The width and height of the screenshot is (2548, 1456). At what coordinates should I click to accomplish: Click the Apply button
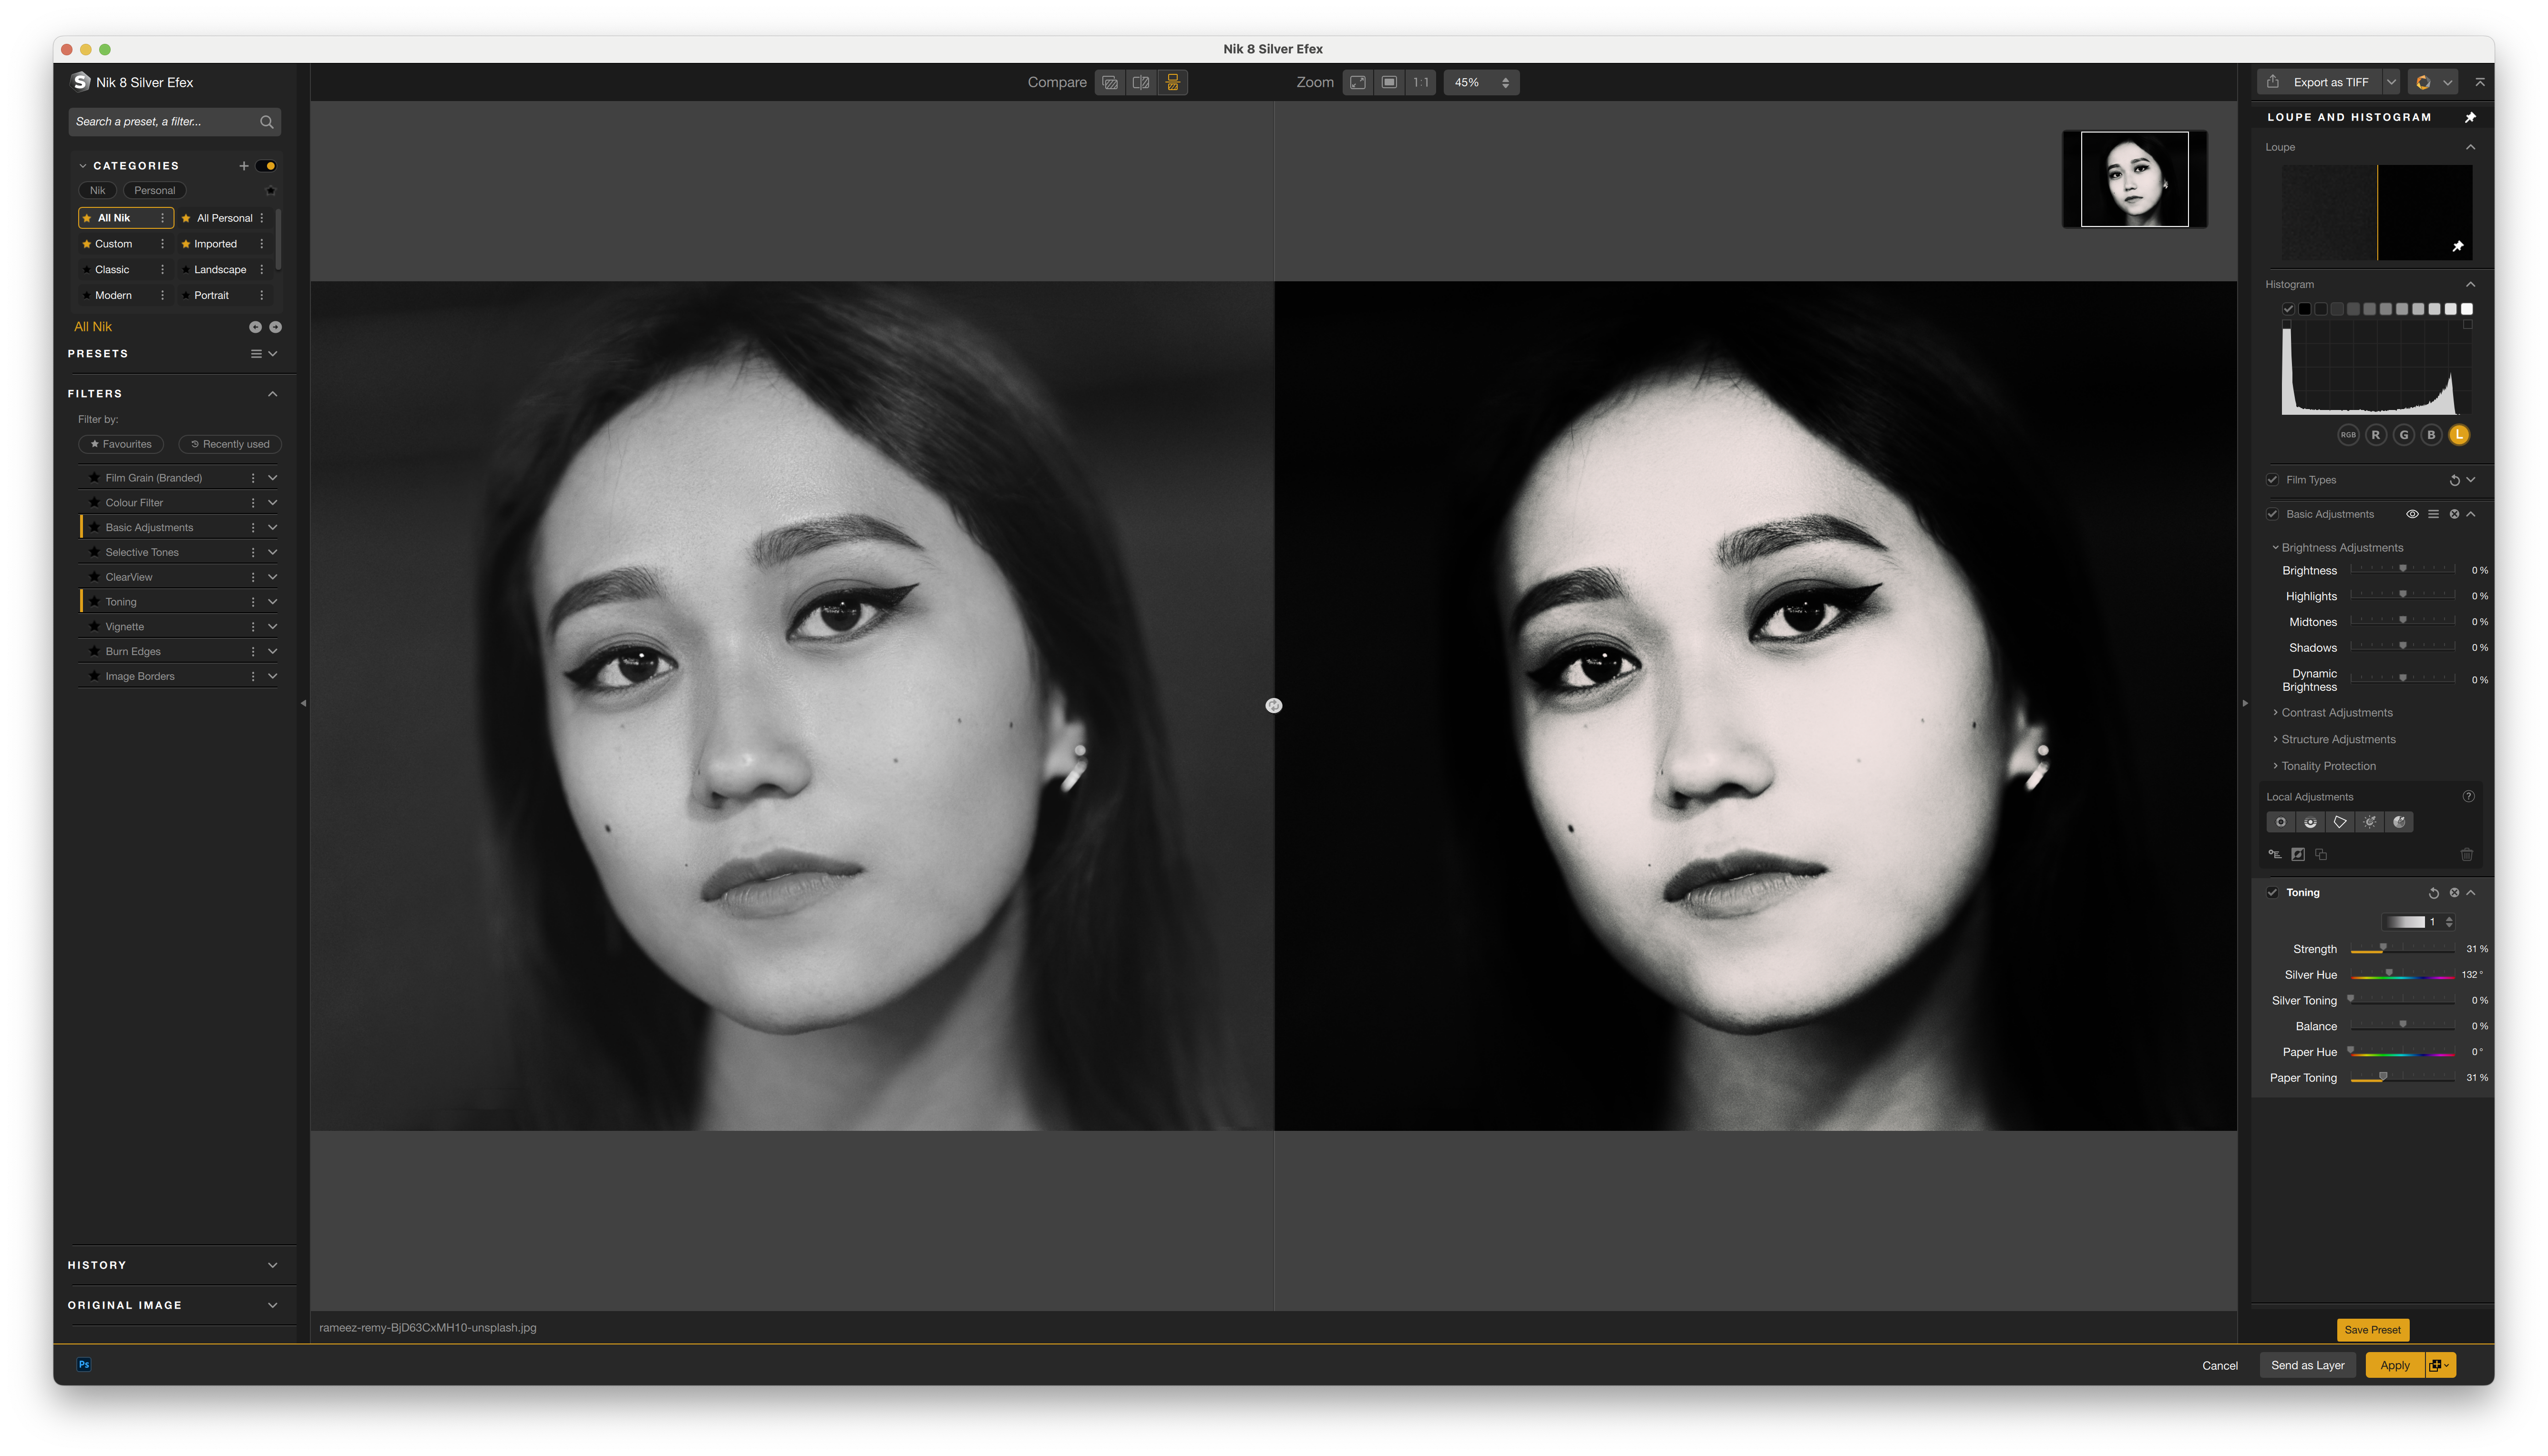point(2395,1366)
